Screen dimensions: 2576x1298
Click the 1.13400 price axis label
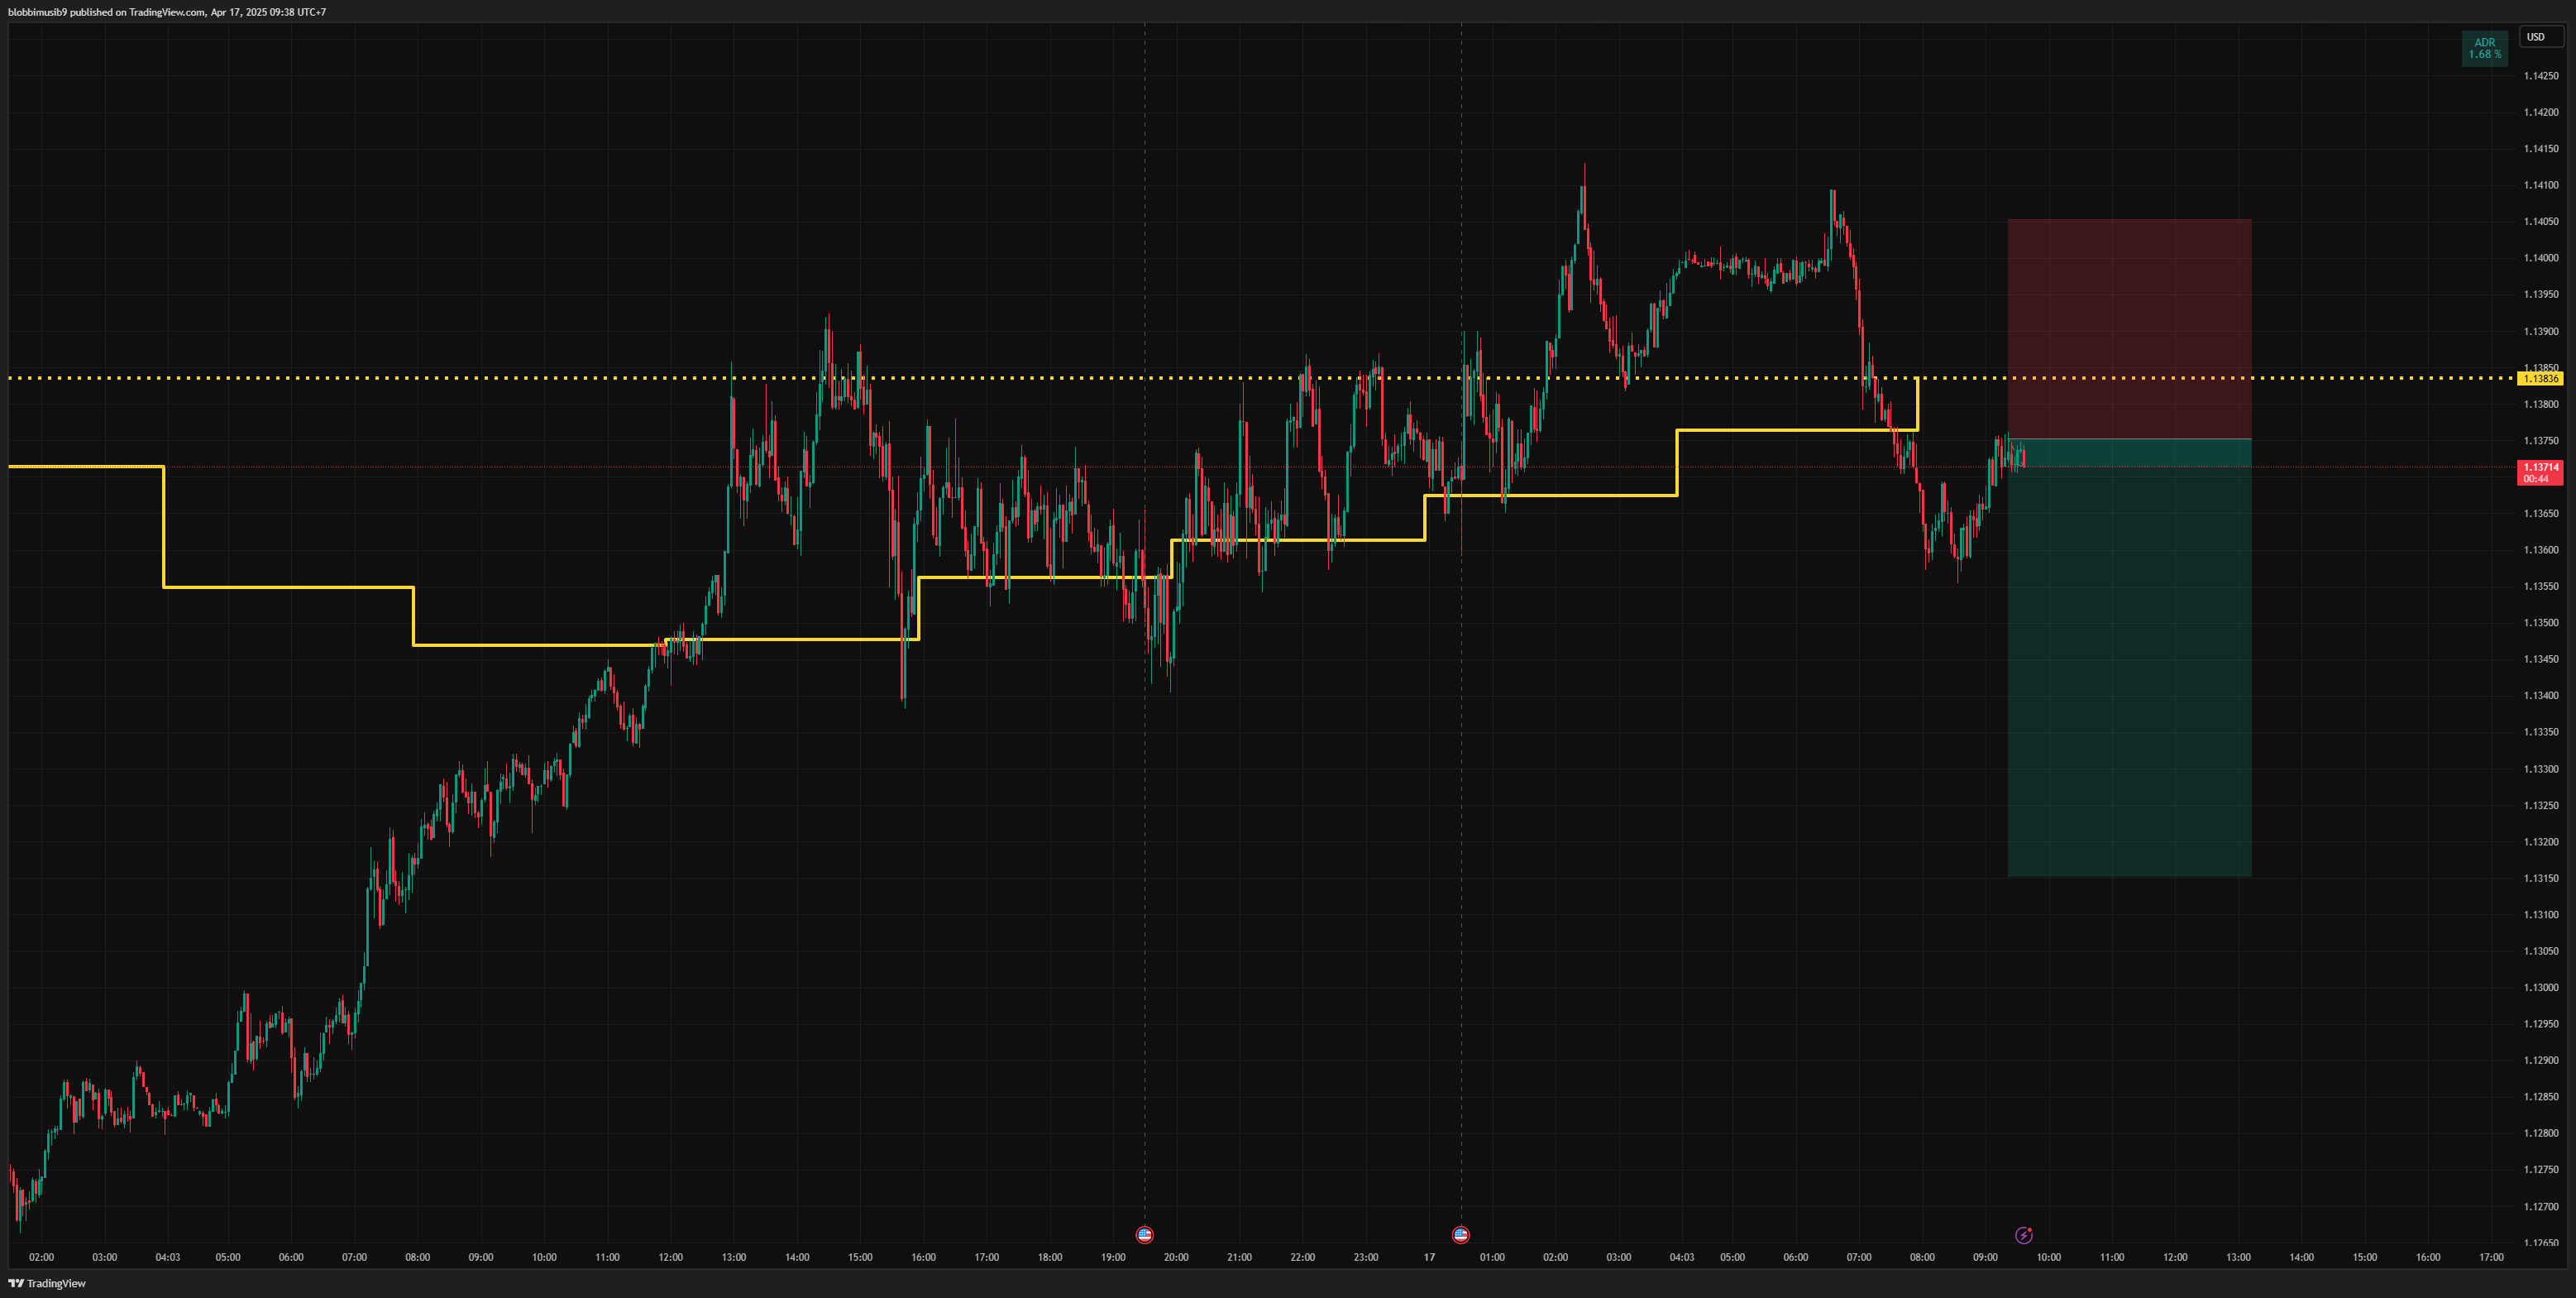pyautogui.click(x=2541, y=696)
